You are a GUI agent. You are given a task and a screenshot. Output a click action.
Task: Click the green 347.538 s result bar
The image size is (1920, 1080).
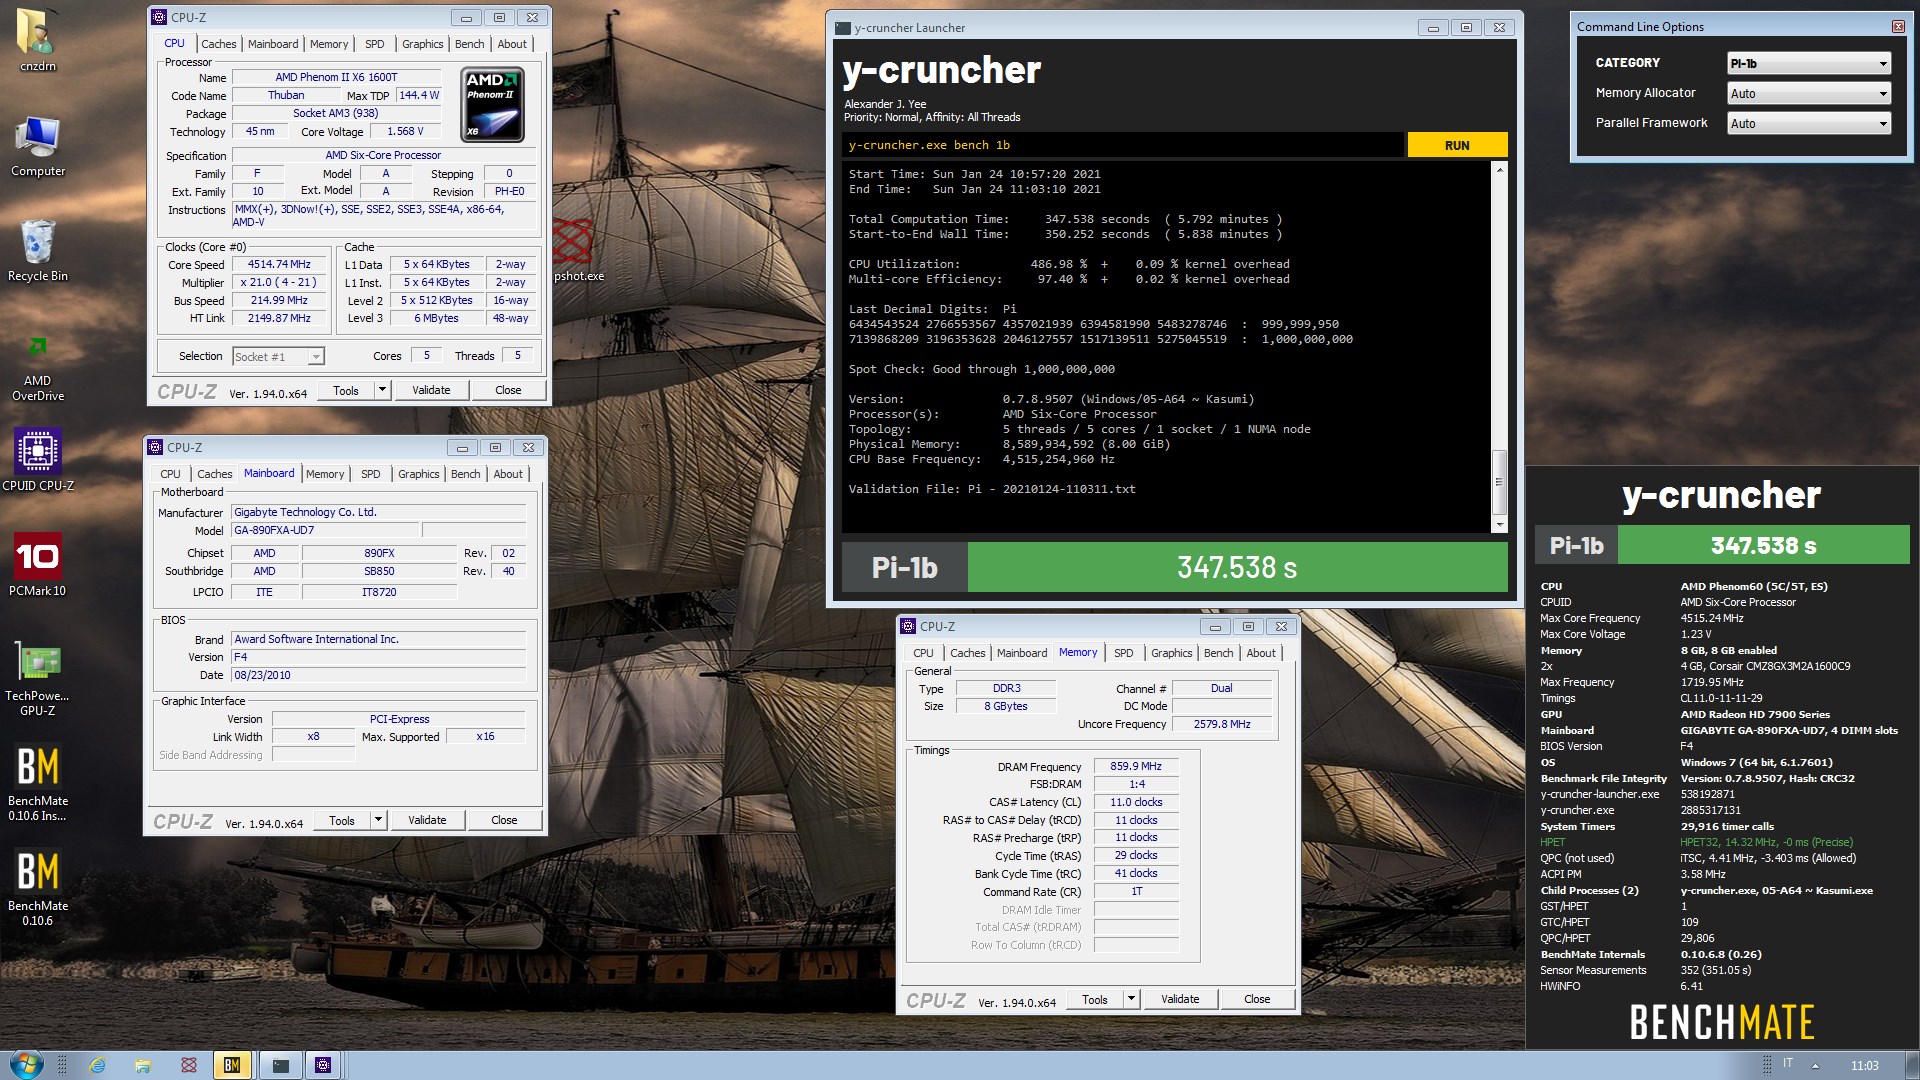[x=1237, y=567]
